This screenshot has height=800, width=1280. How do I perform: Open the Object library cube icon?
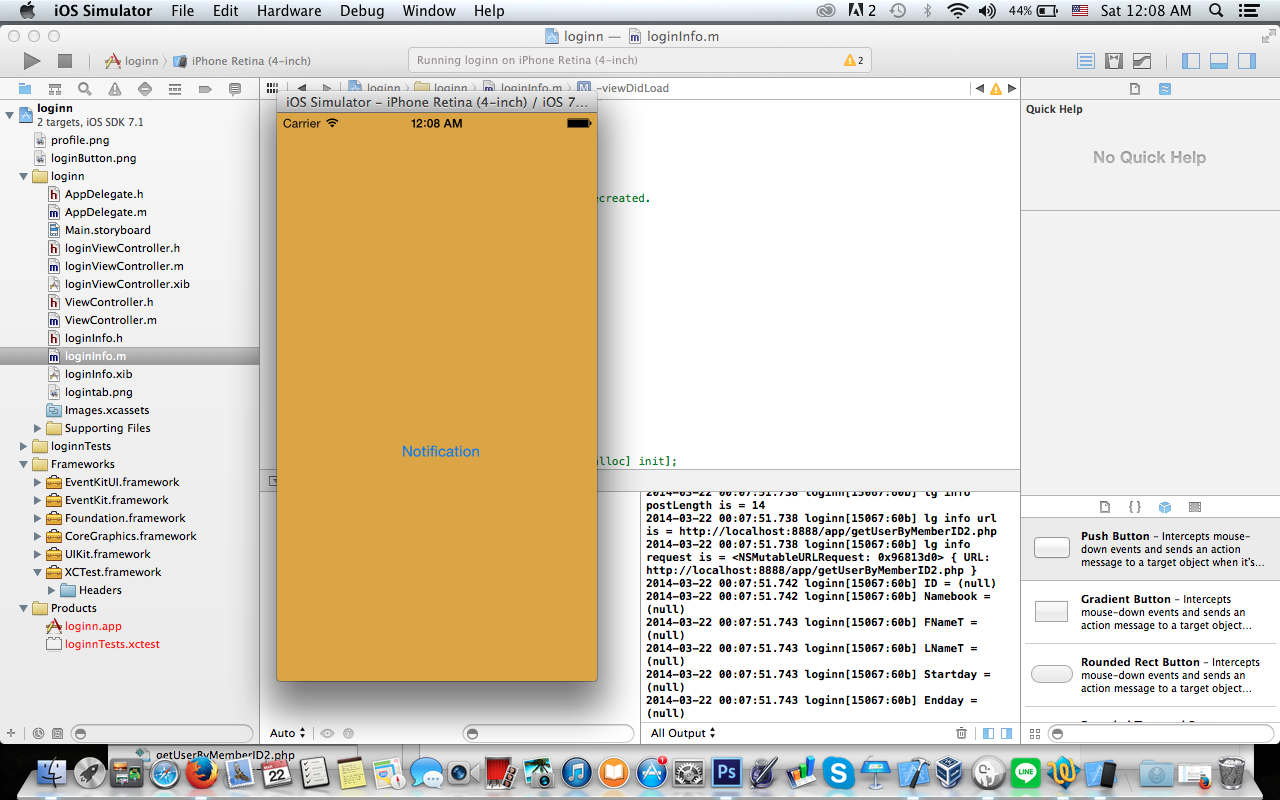pyautogui.click(x=1165, y=507)
